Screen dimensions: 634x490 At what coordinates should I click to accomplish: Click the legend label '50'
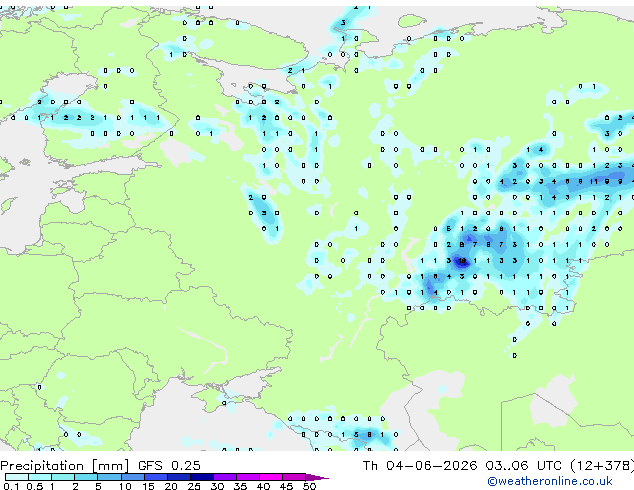click(x=310, y=486)
